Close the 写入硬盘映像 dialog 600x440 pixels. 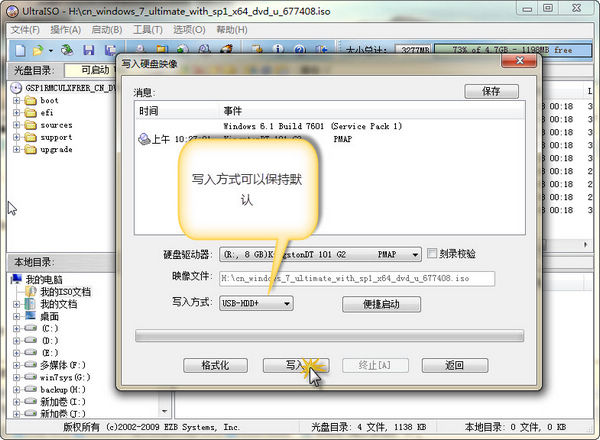coord(520,61)
